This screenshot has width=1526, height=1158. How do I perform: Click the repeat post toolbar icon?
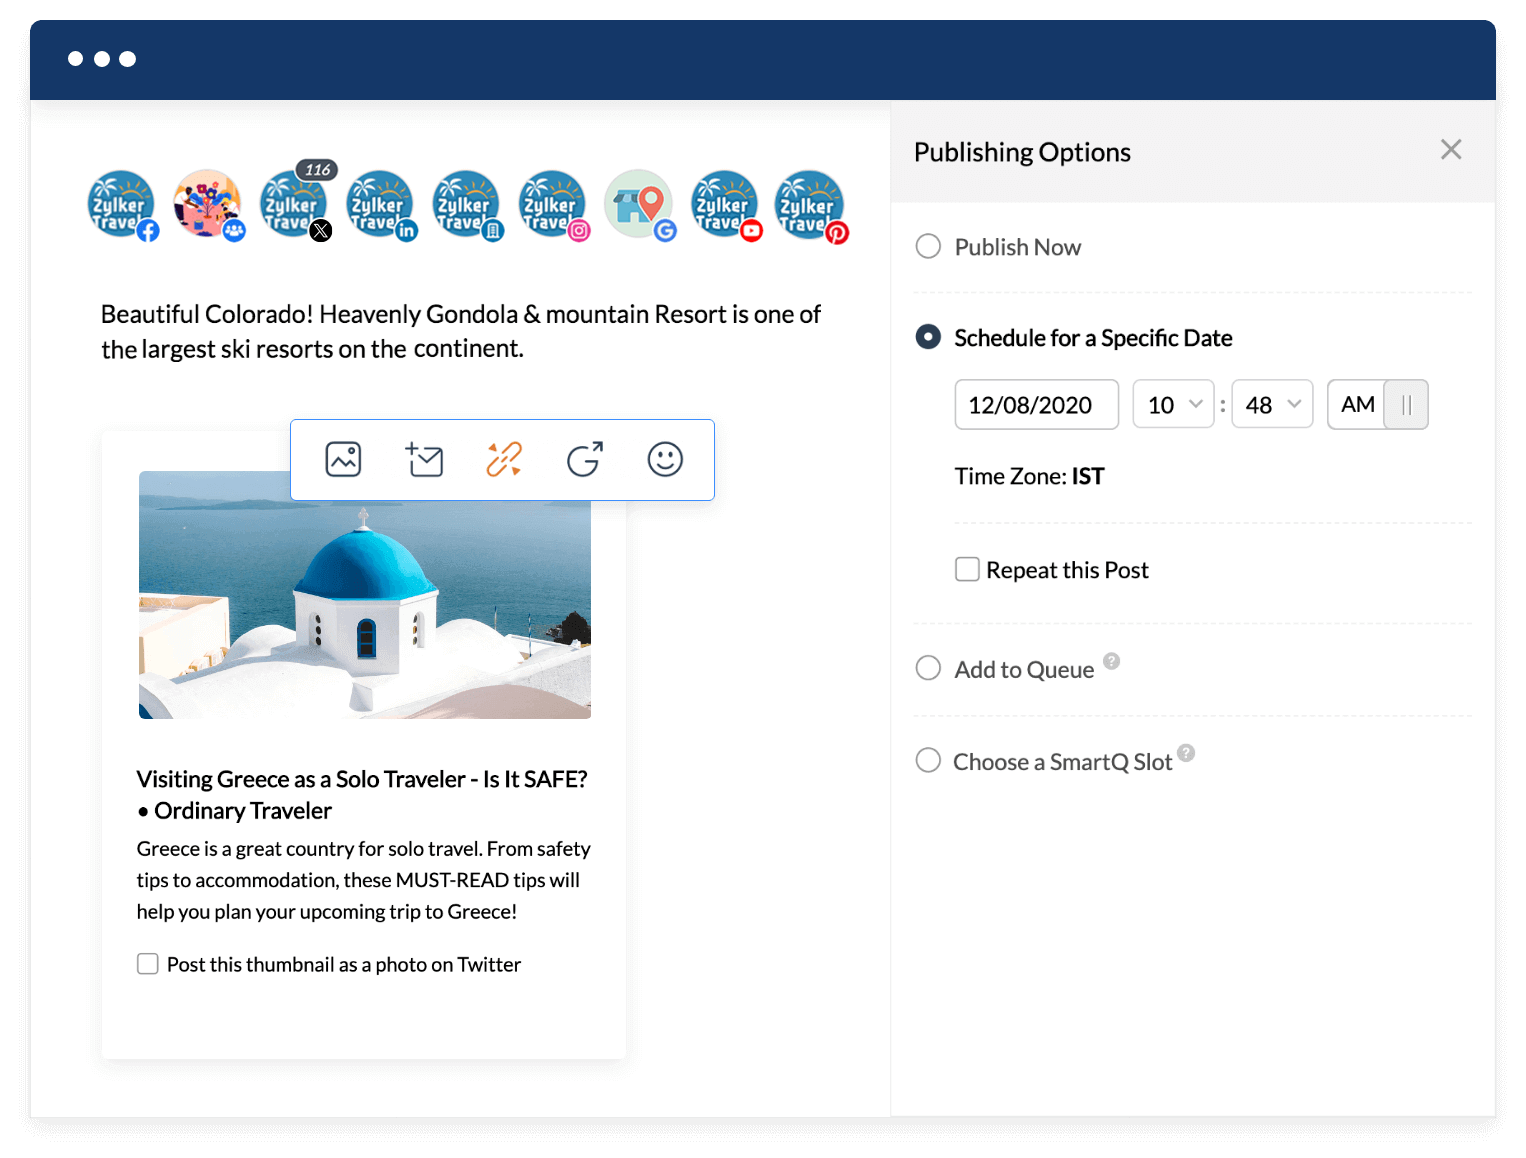click(x=584, y=459)
